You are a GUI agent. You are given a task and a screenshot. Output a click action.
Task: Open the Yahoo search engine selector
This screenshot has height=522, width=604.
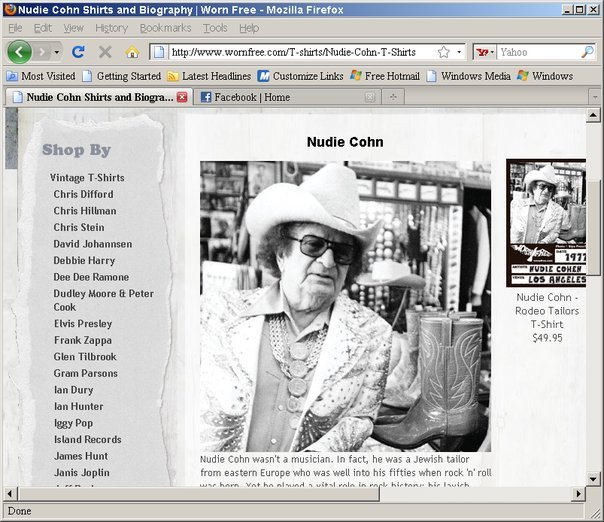click(485, 52)
